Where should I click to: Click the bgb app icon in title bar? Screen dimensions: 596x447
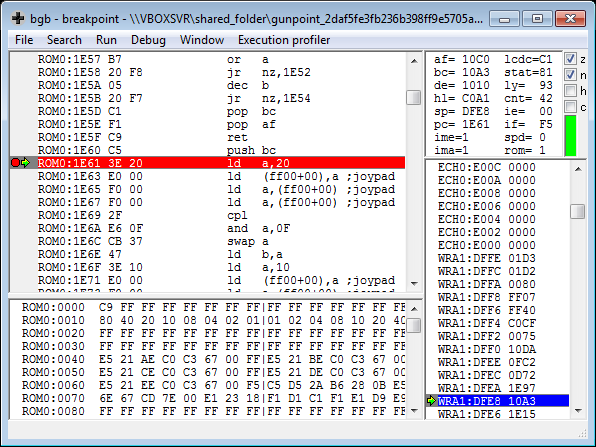(18, 18)
